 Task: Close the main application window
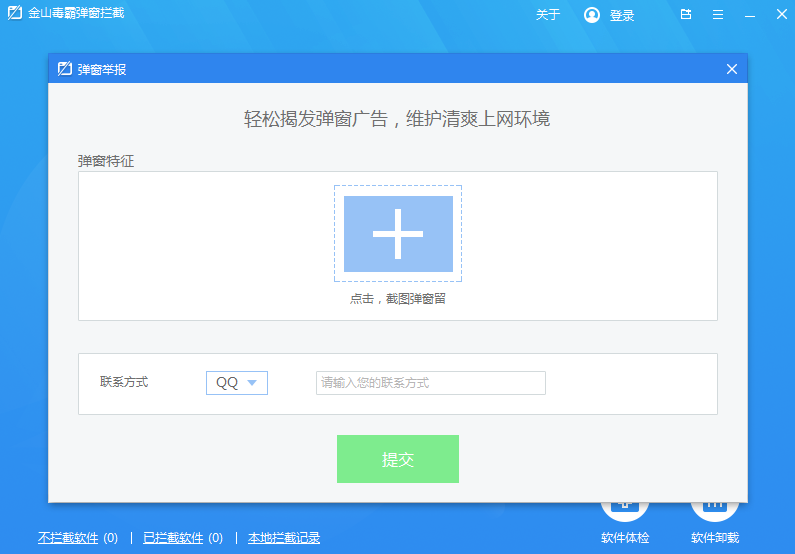tap(780, 15)
